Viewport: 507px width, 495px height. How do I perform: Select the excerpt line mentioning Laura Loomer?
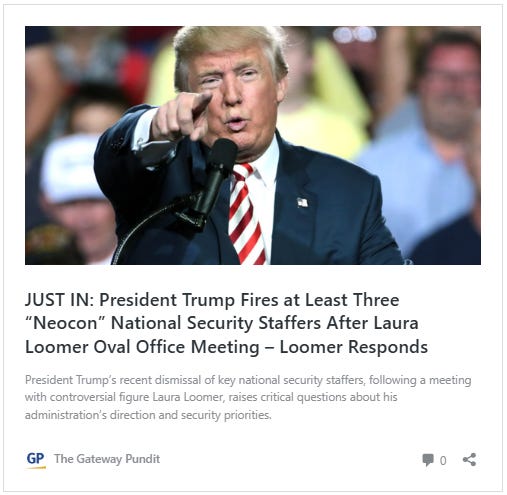coord(211,397)
